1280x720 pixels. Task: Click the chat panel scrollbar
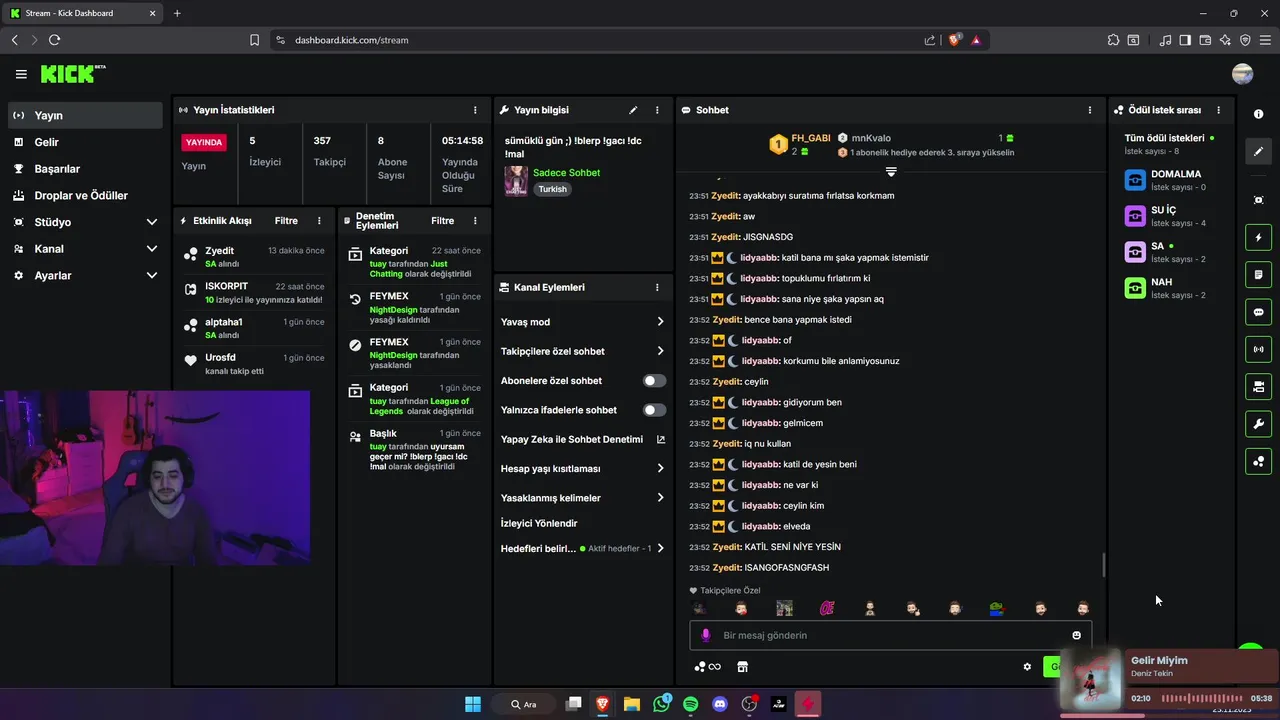(x=1104, y=565)
